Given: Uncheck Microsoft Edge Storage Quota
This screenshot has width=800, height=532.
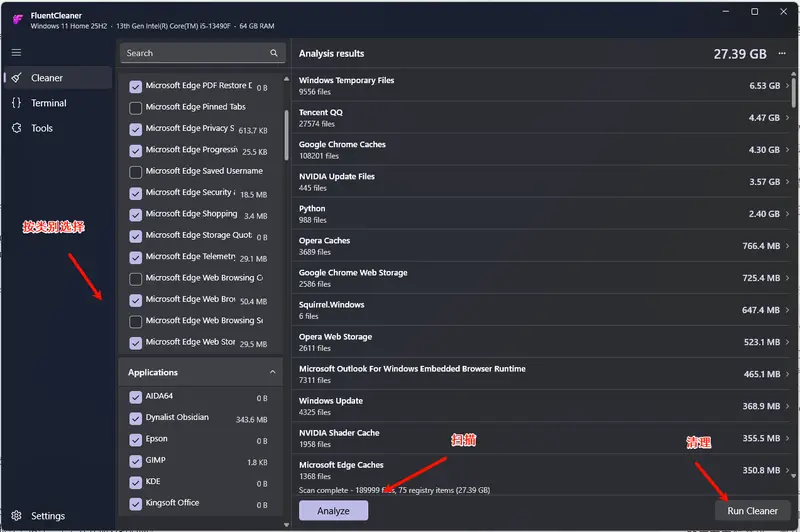Looking at the screenshot, I should 135,236.
